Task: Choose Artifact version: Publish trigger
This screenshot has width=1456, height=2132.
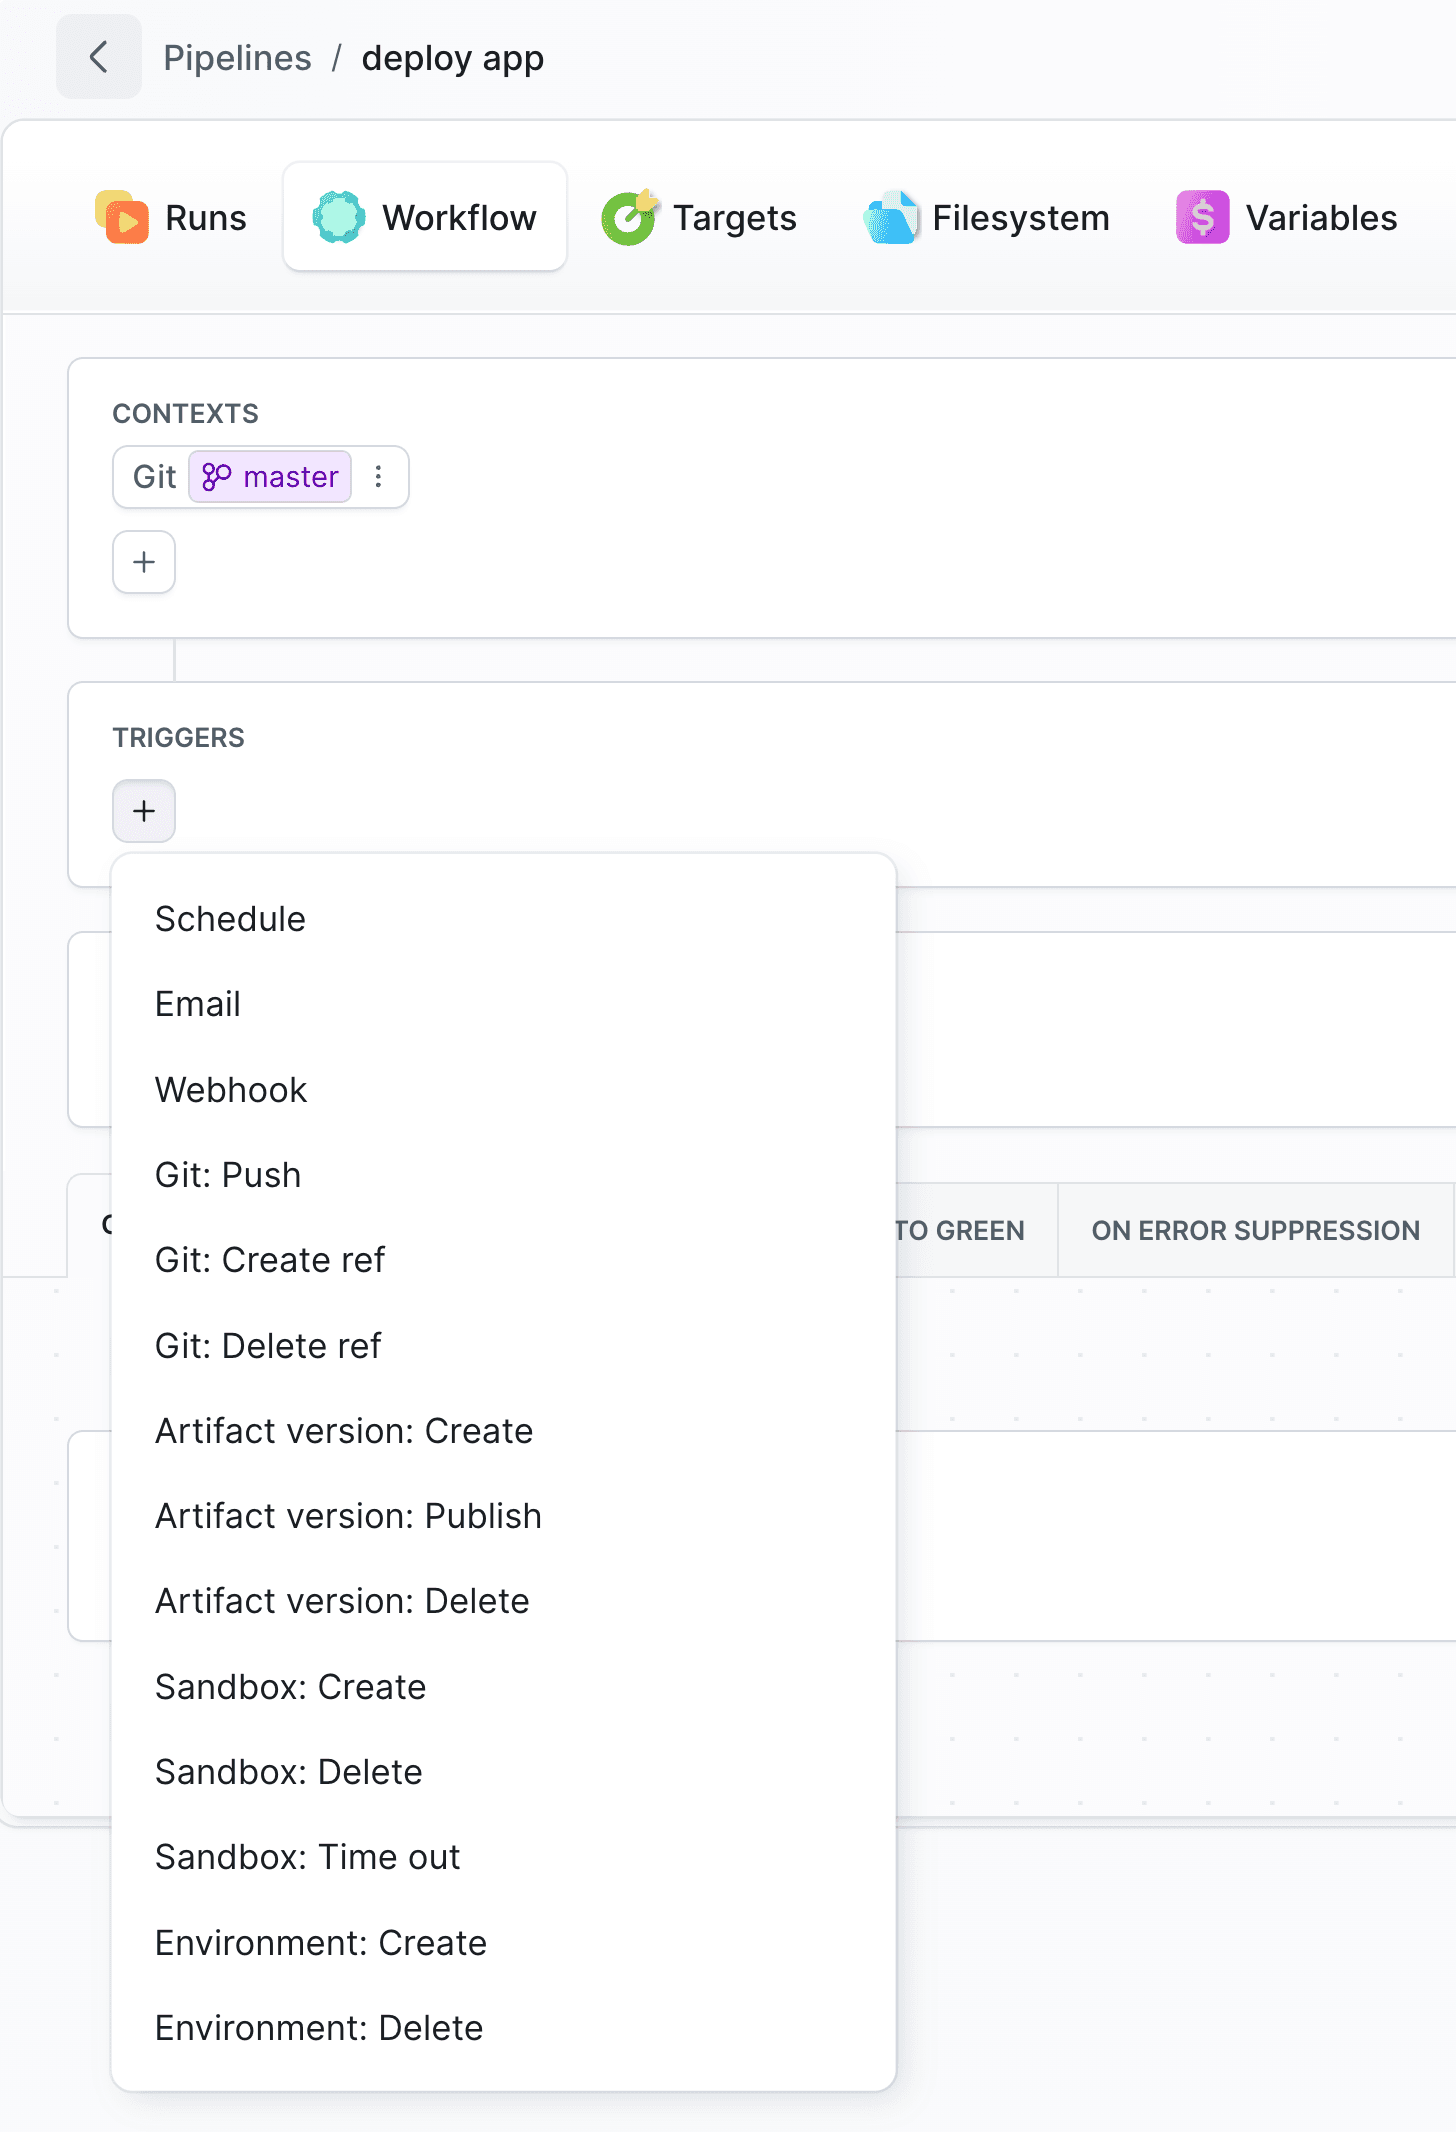Action: pos(348,1516)
